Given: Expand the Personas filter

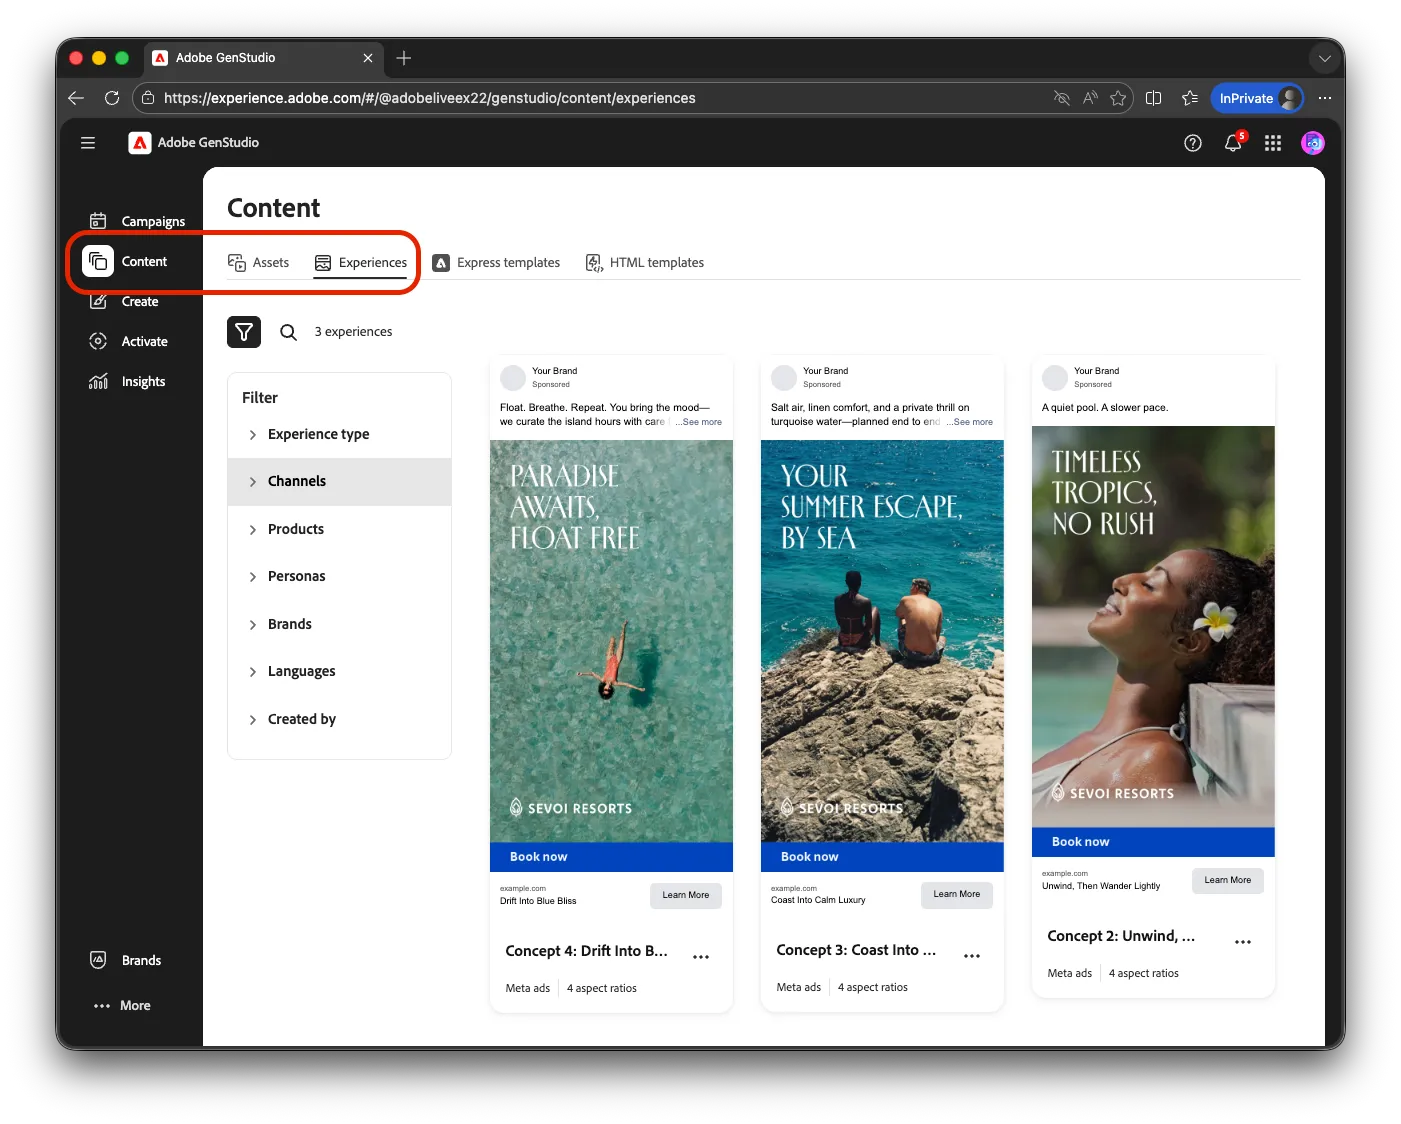Looking at the screenshot, I should point(340,576).
